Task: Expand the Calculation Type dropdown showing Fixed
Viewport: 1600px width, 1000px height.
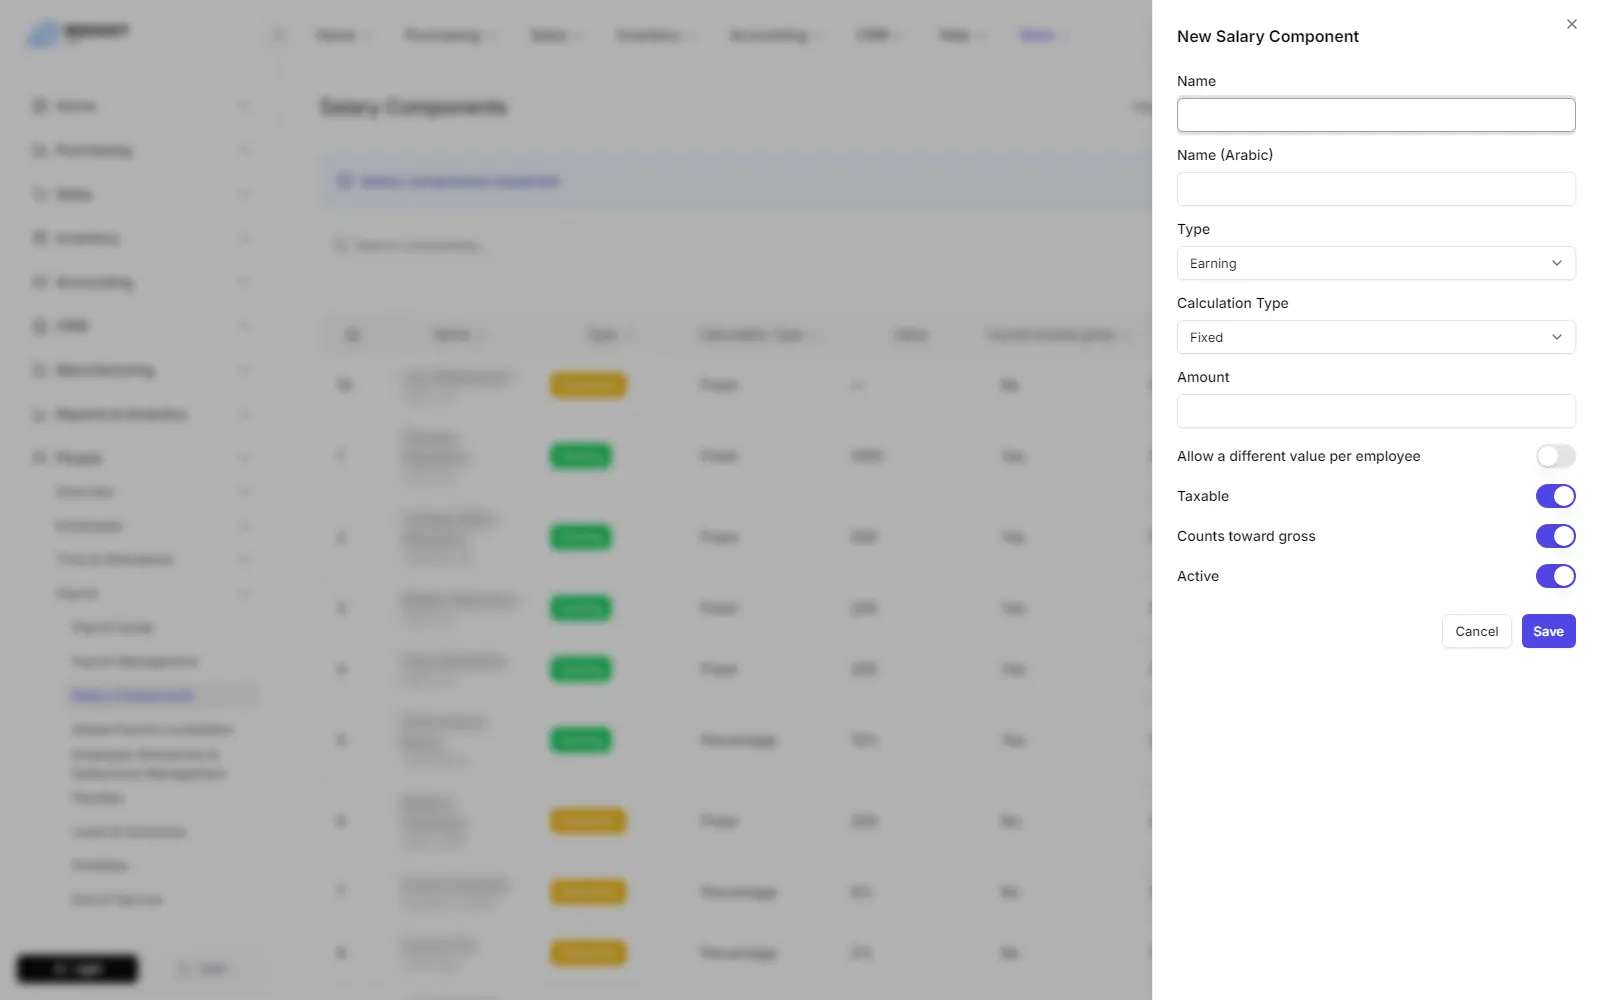Action: 1376,337
